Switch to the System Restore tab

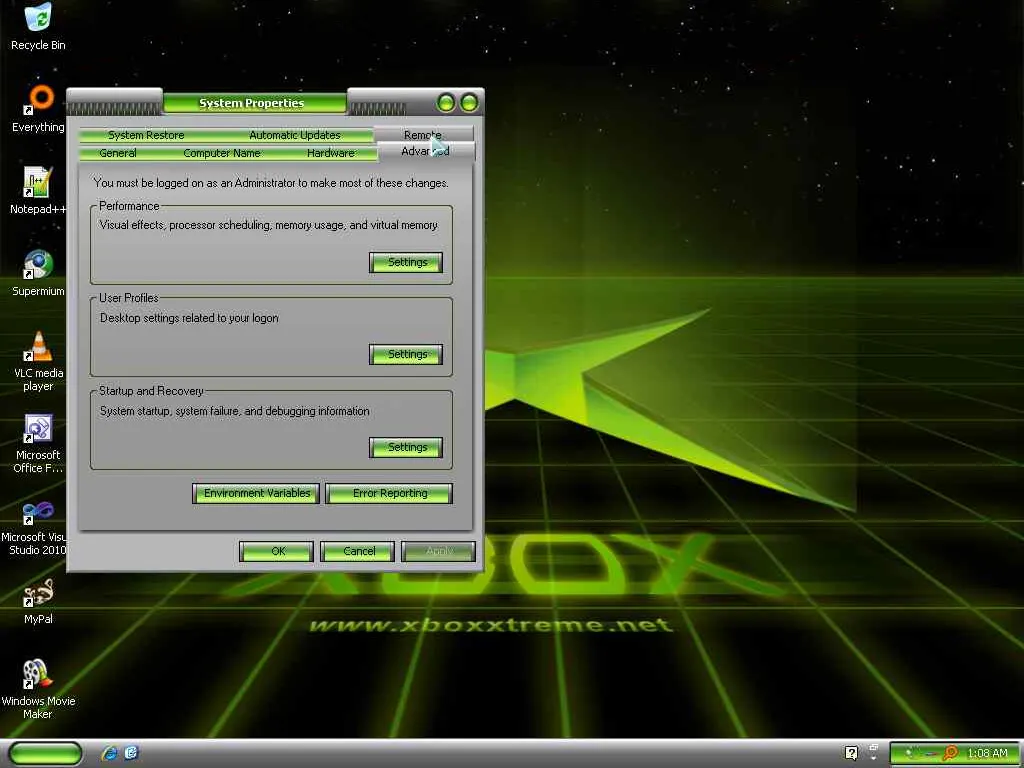click(146, 135)
